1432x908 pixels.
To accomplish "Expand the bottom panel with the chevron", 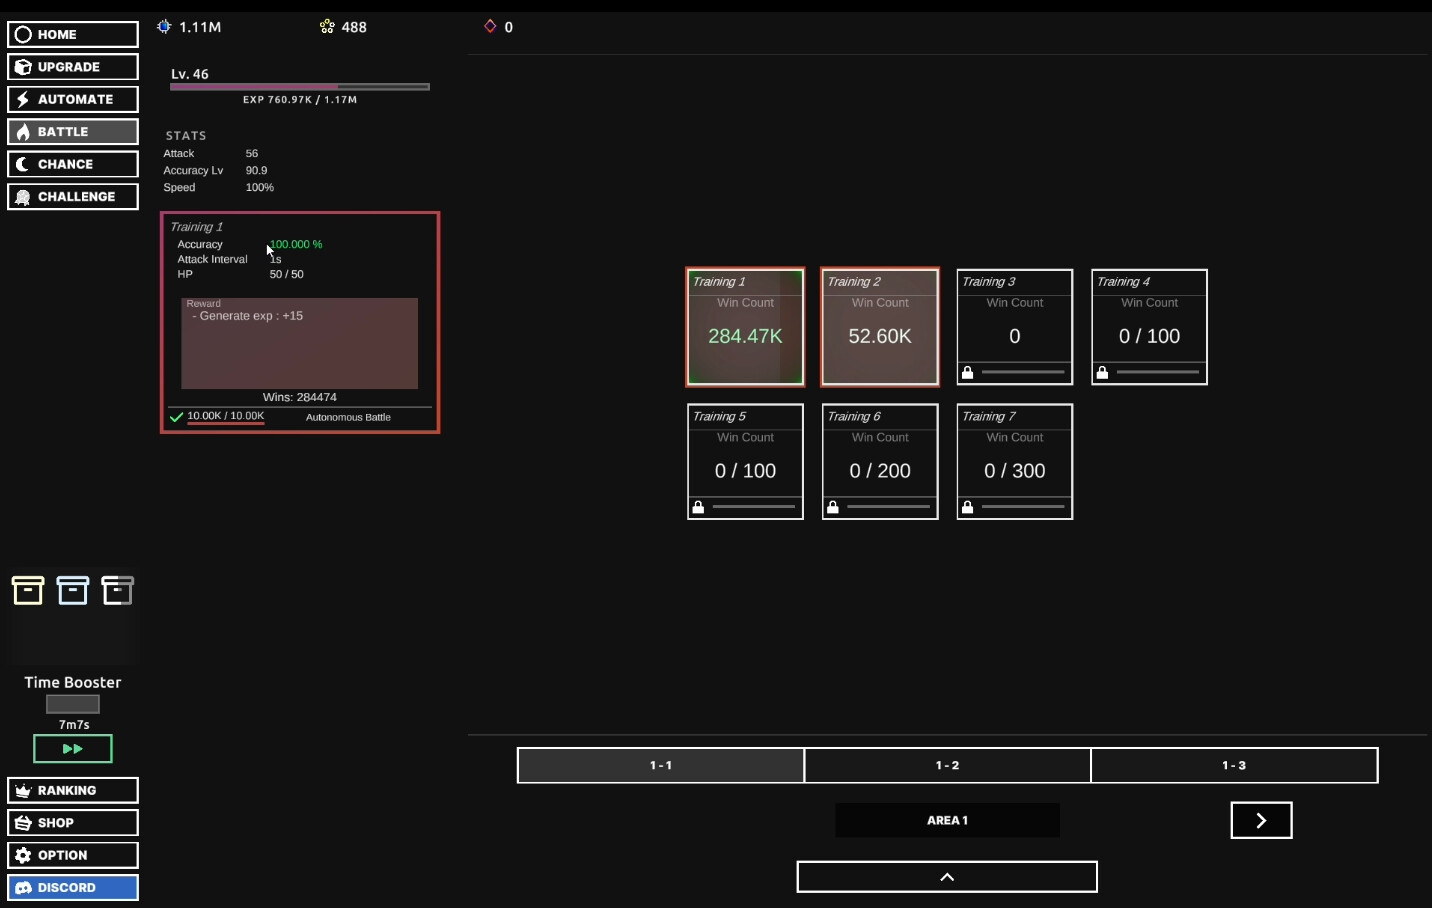I will [946, 877].
